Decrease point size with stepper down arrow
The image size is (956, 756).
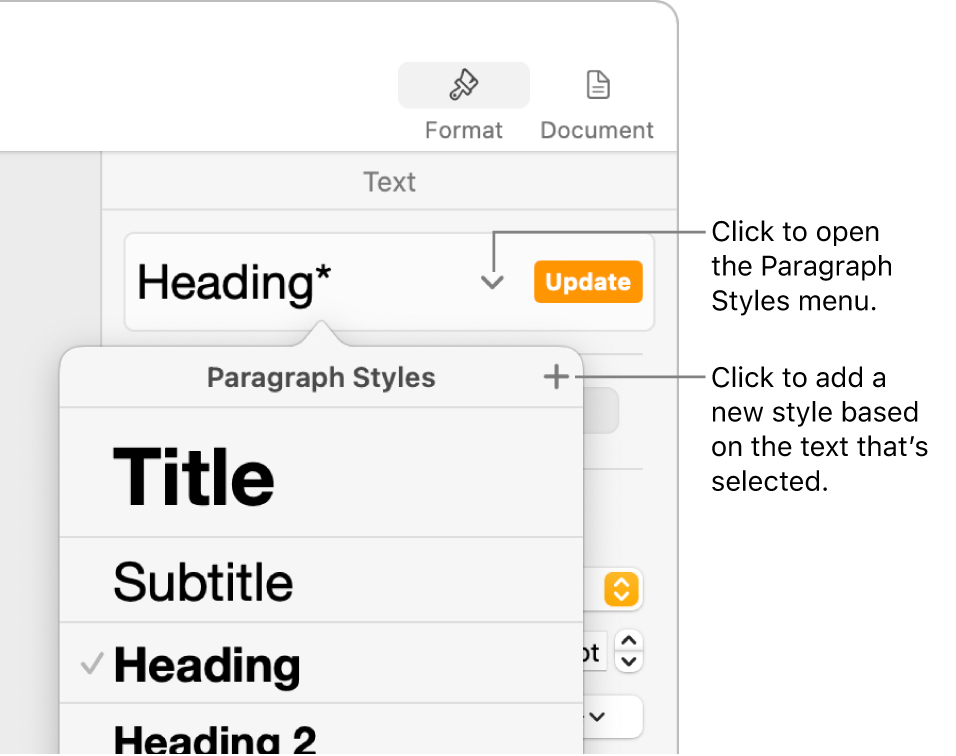click(629, 661)
